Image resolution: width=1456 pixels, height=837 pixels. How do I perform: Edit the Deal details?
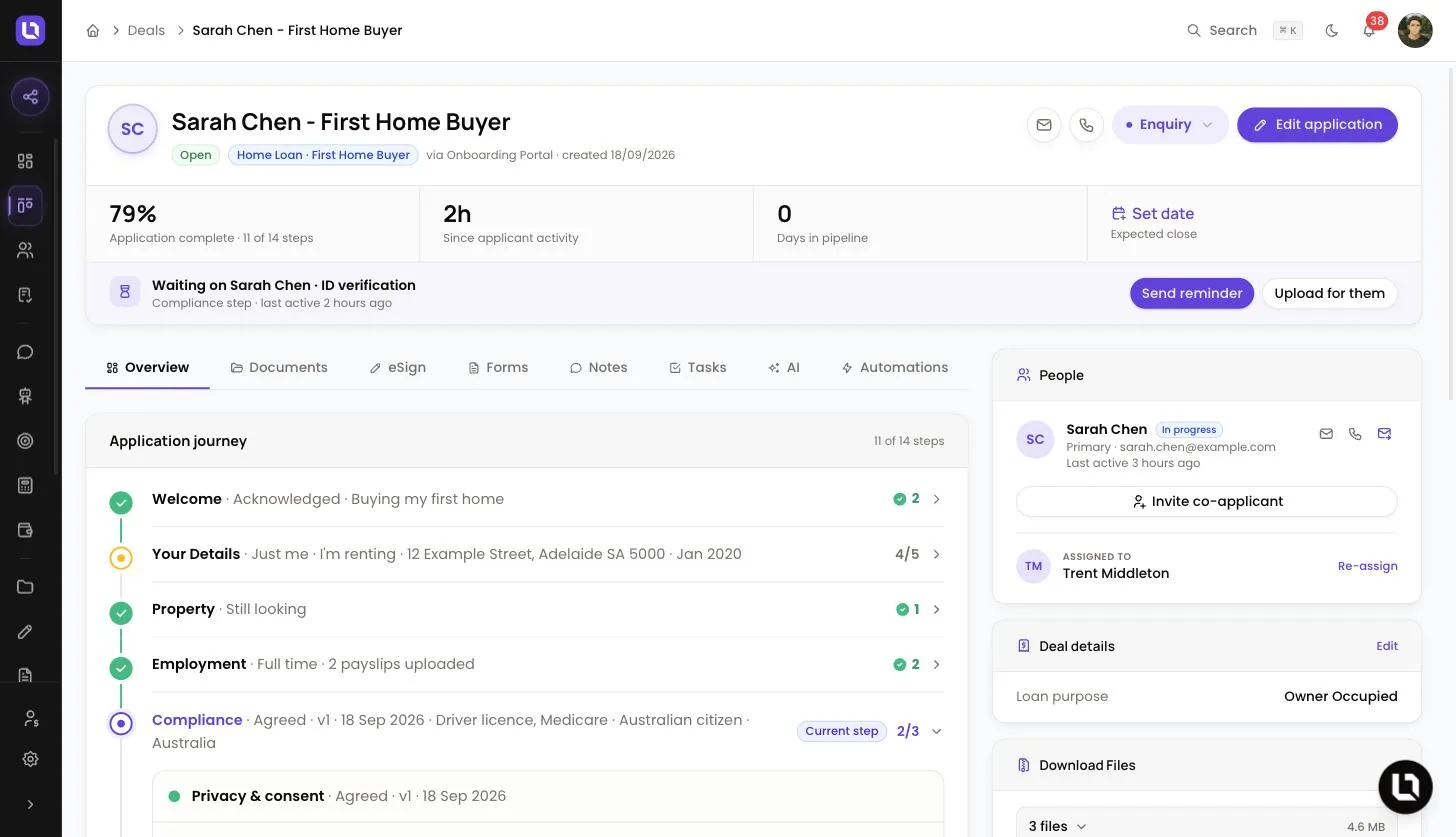point(1386,646)
